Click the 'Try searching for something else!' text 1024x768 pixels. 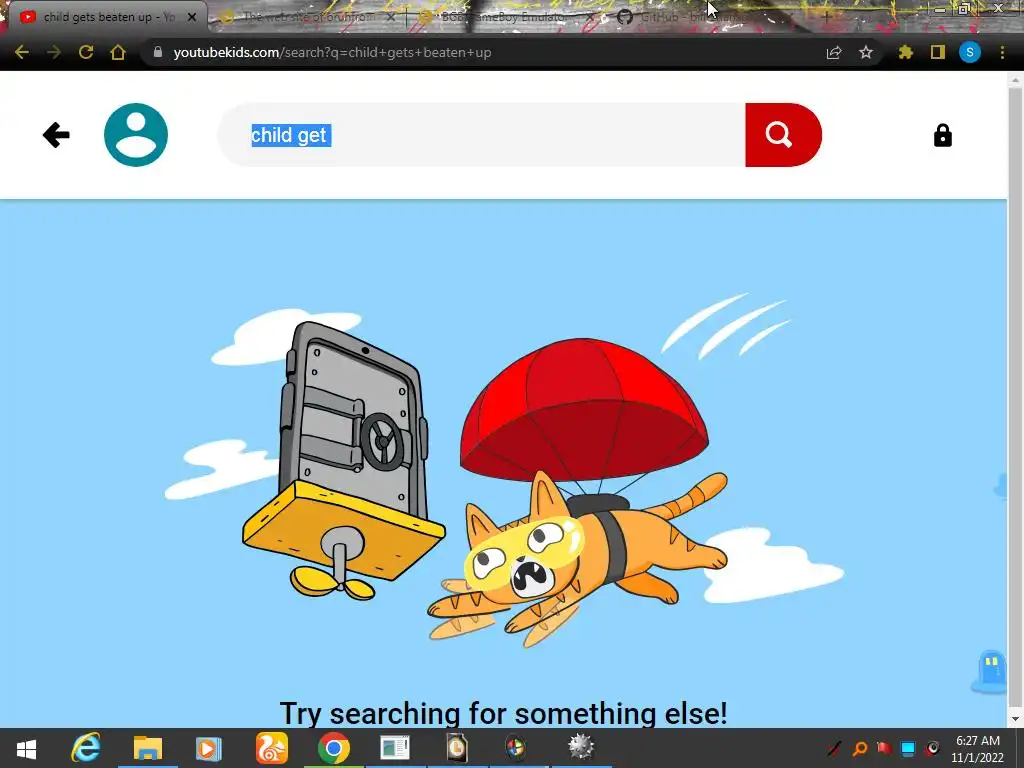pos(503,712)
